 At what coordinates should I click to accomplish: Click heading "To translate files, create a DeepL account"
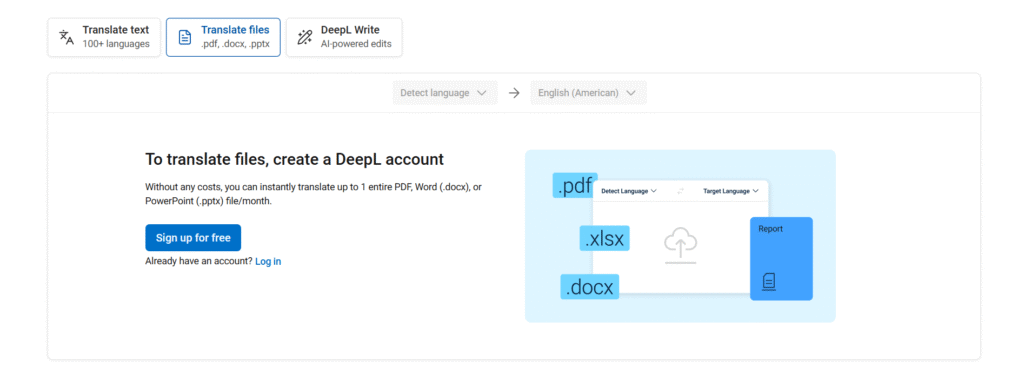pos(295,159)
